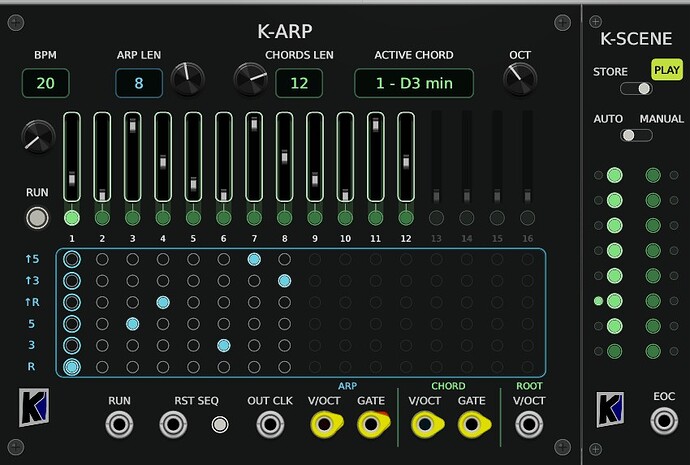Toggle the STORE/PLAY switch
690x465 pixels.
[x=636, y=88]
